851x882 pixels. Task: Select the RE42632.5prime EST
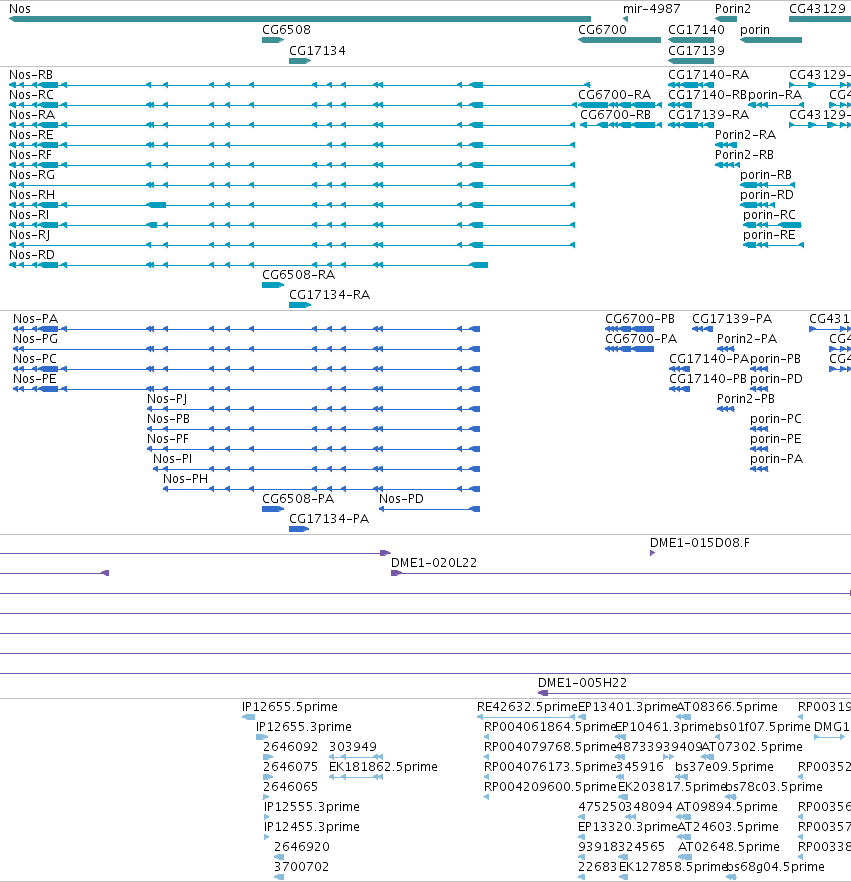[x=526, y=717]
